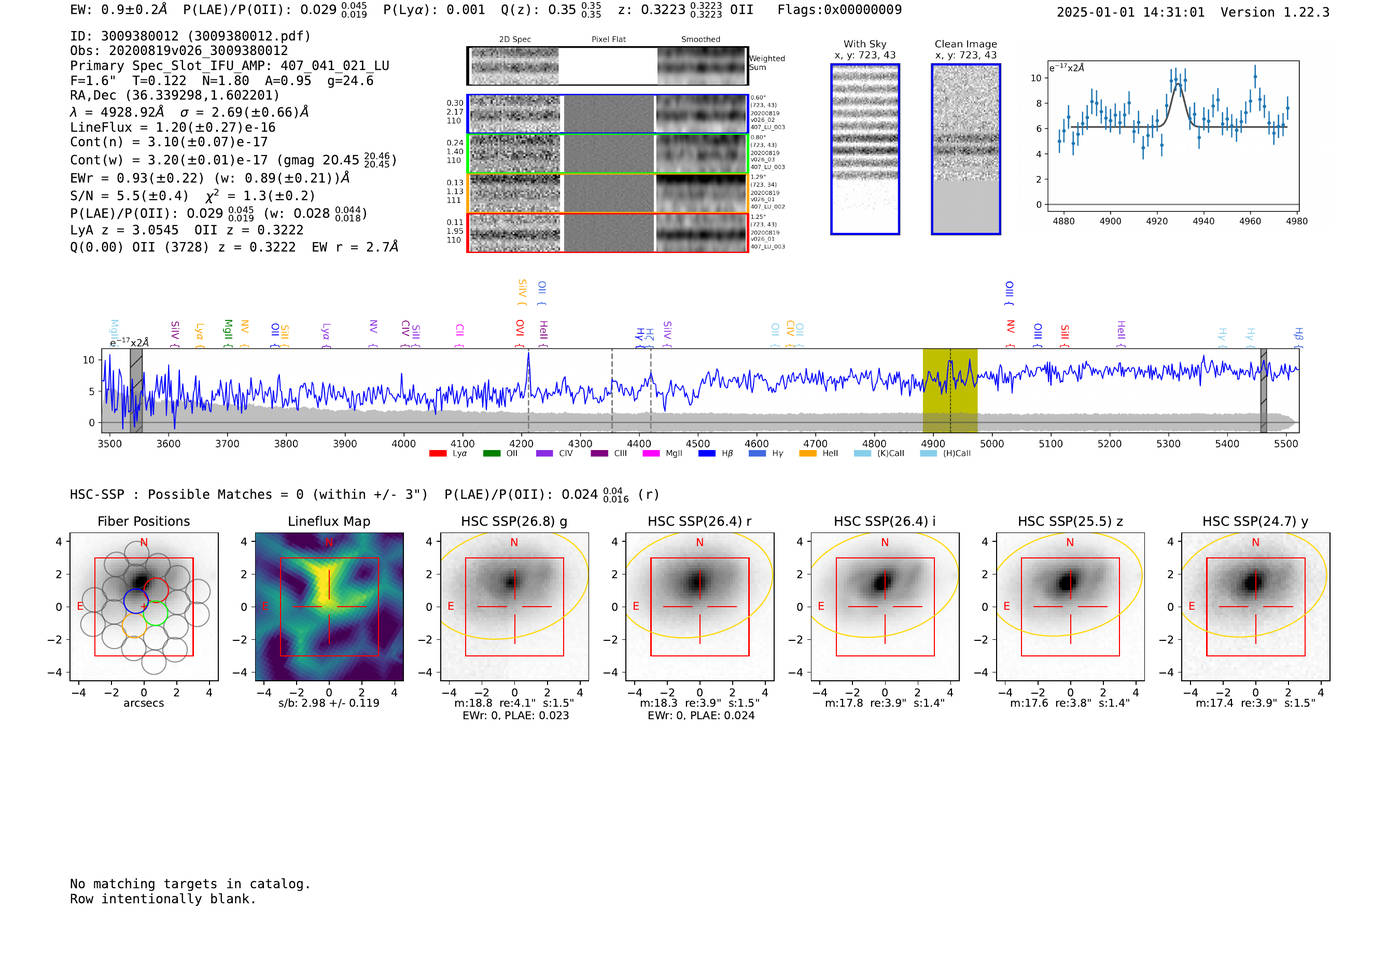Select the 2025-01-01 14:31:01 timestamp
Screen dimensions: 1400x953
coord(1131,12)
